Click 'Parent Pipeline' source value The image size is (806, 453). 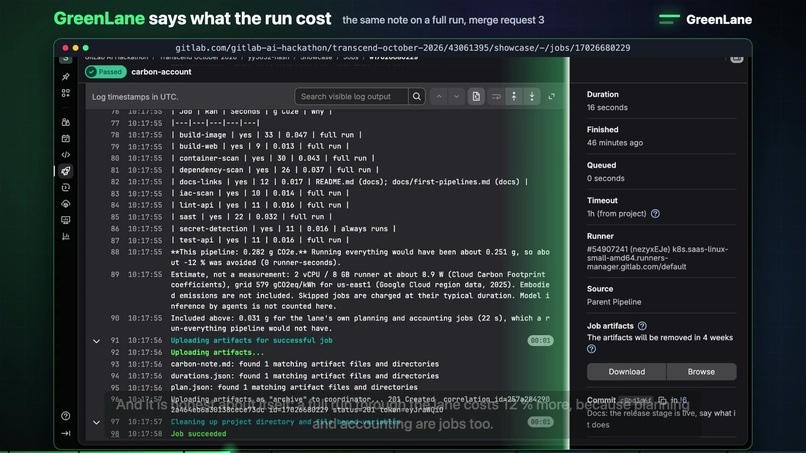614,302
